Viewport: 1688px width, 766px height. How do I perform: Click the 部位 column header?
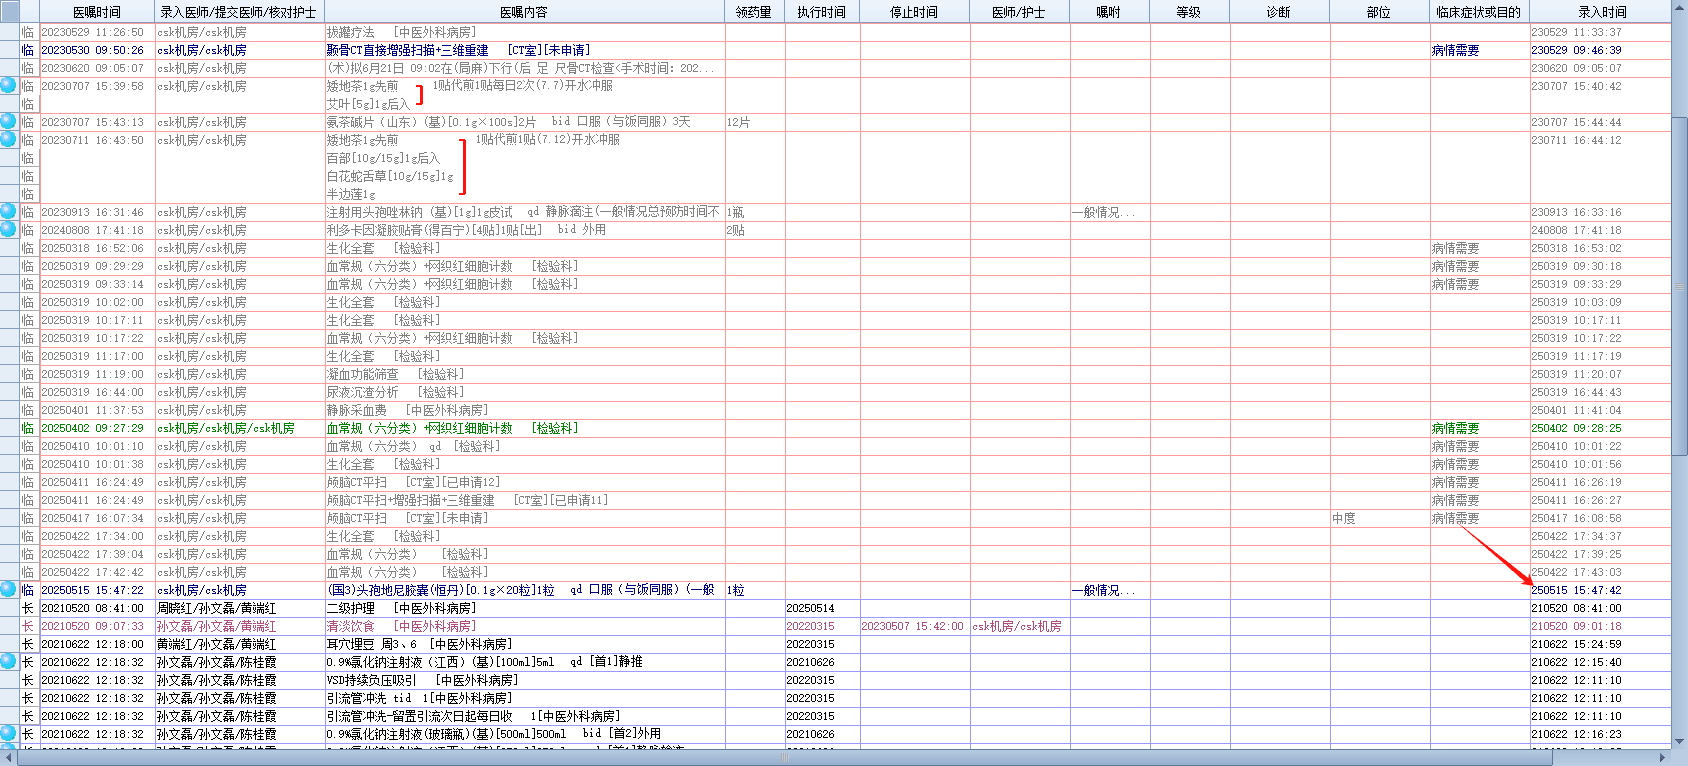pos(1379,12)
